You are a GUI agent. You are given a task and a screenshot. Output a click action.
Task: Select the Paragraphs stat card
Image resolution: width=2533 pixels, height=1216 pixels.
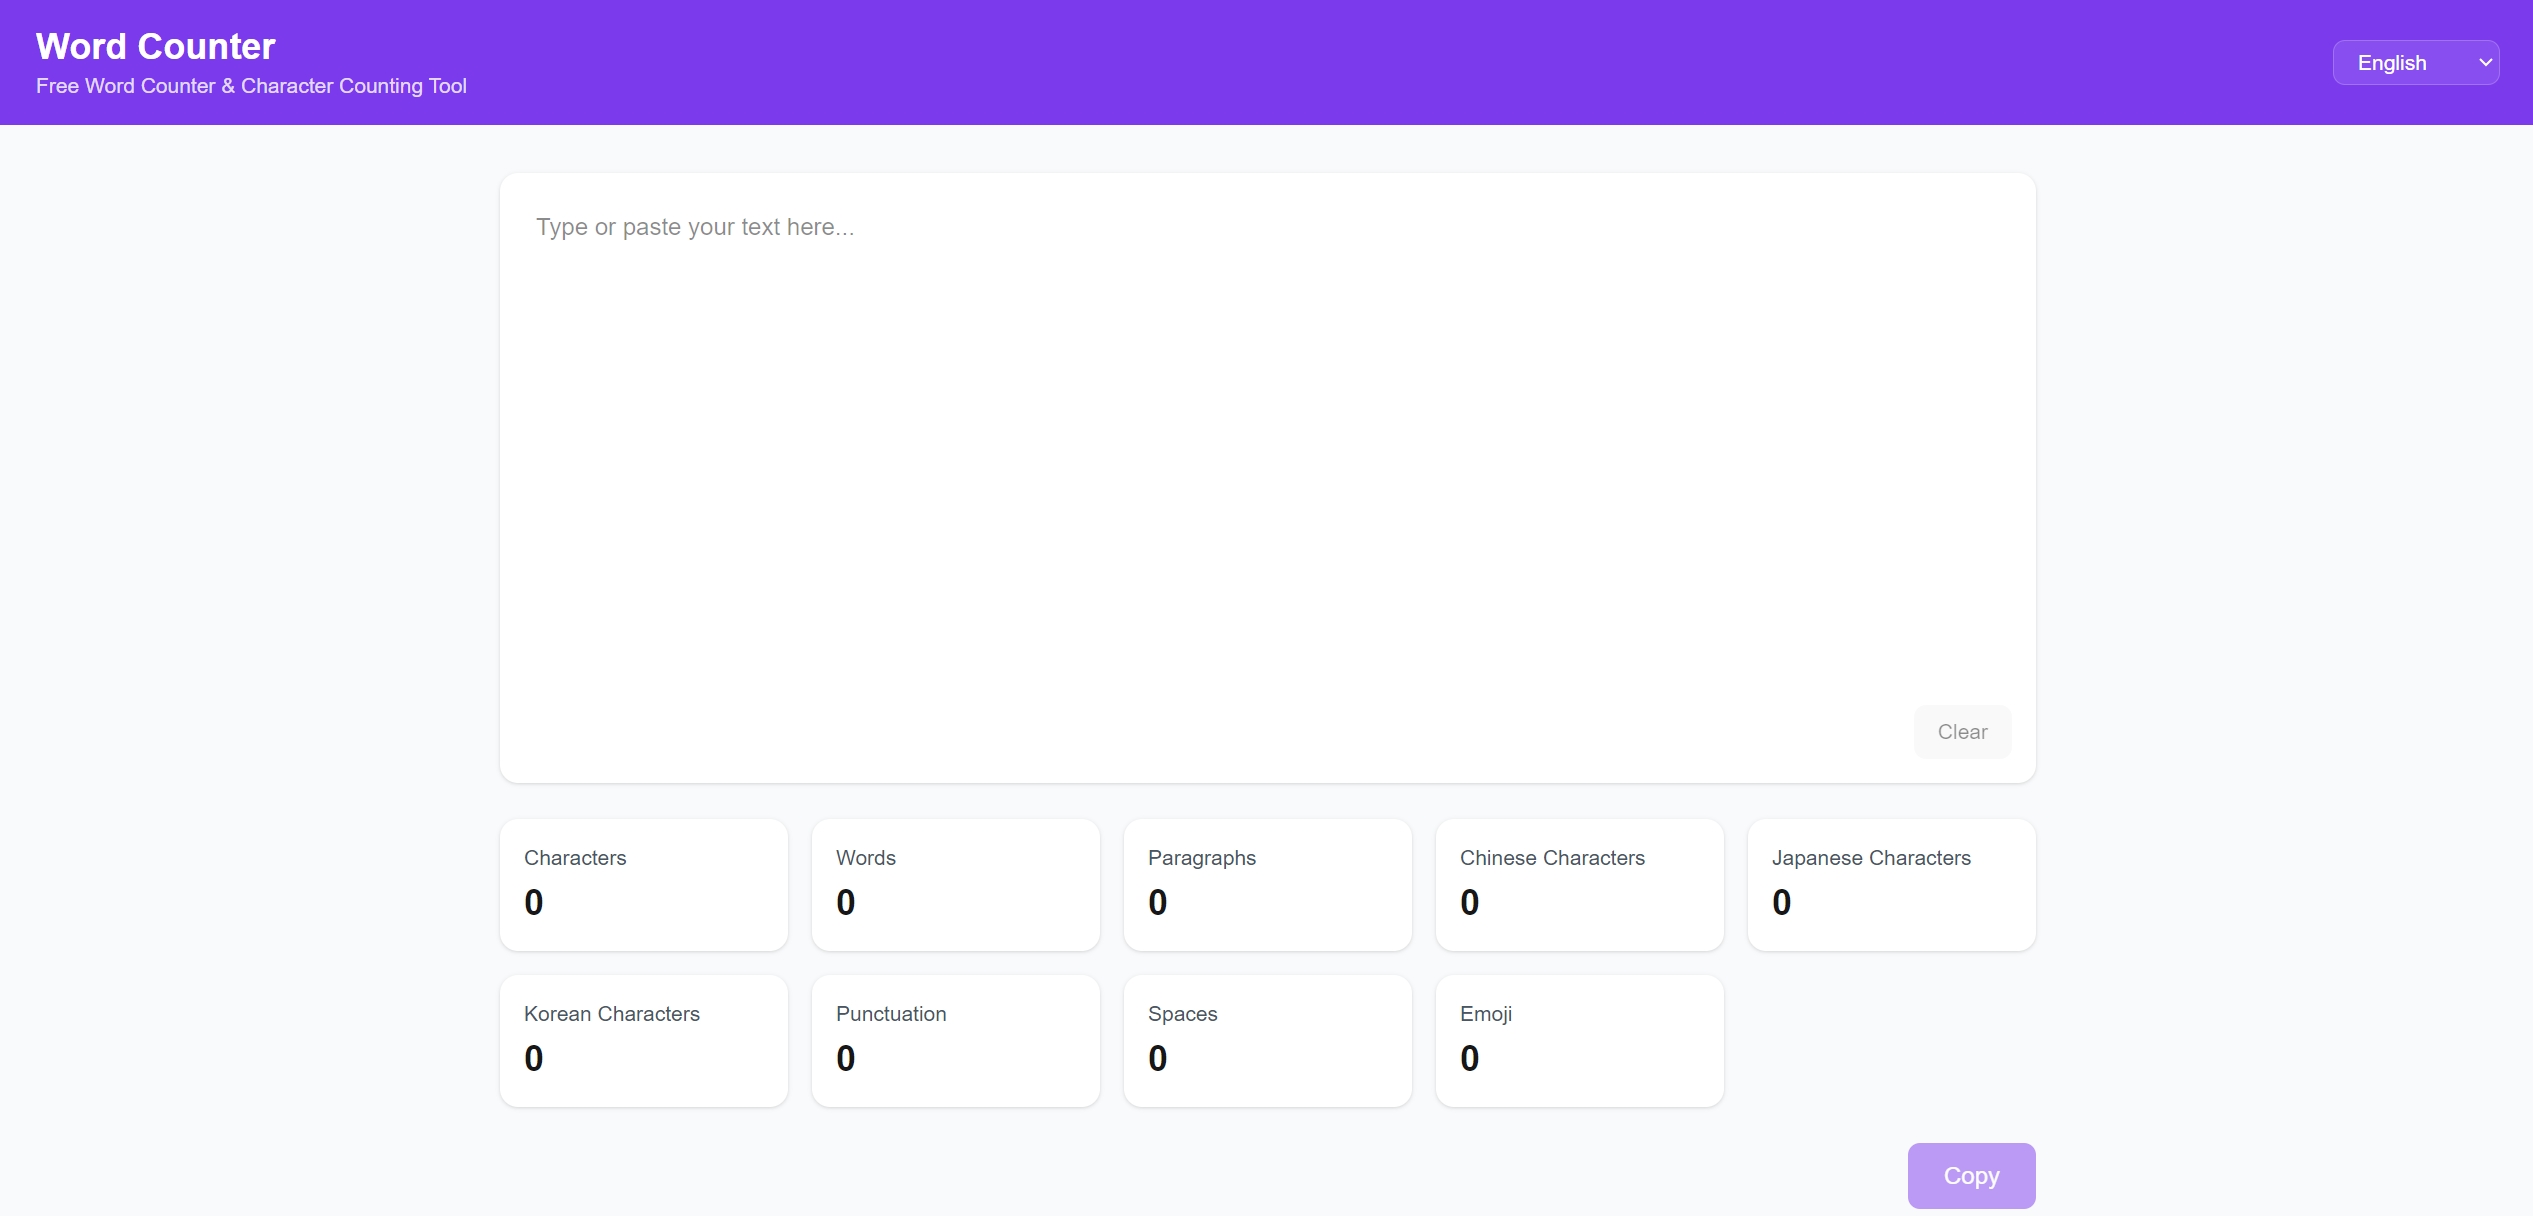(1267, 884)
